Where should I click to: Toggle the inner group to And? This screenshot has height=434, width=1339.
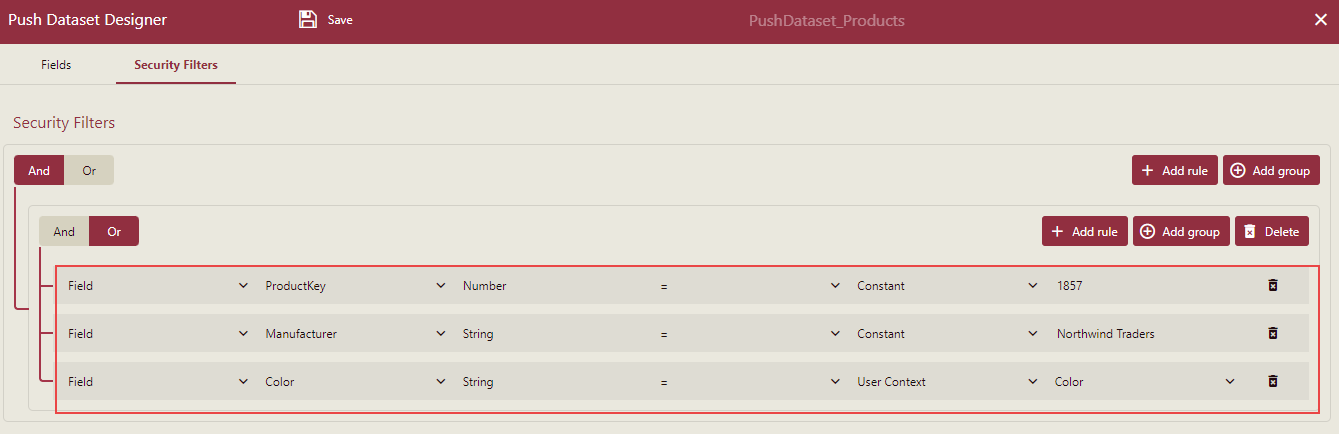pos(64,232)
